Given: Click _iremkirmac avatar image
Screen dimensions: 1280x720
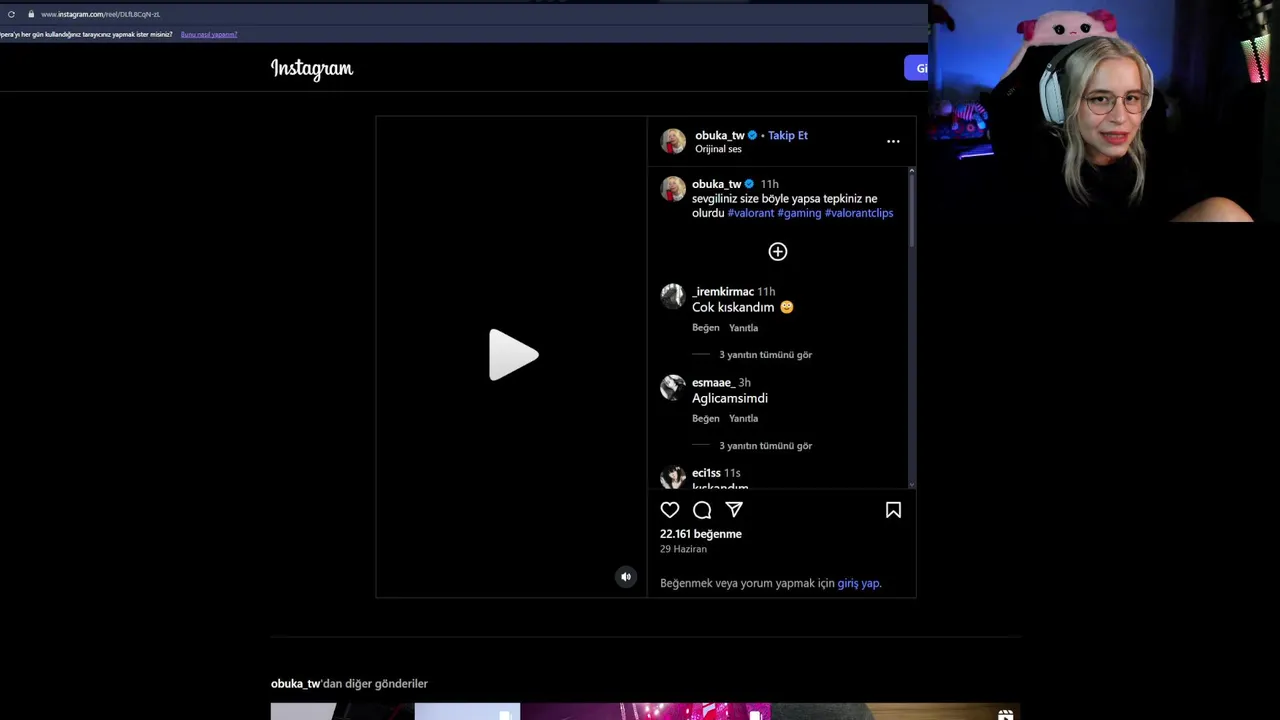Looking at the screenshot, I should pos(673,296).
